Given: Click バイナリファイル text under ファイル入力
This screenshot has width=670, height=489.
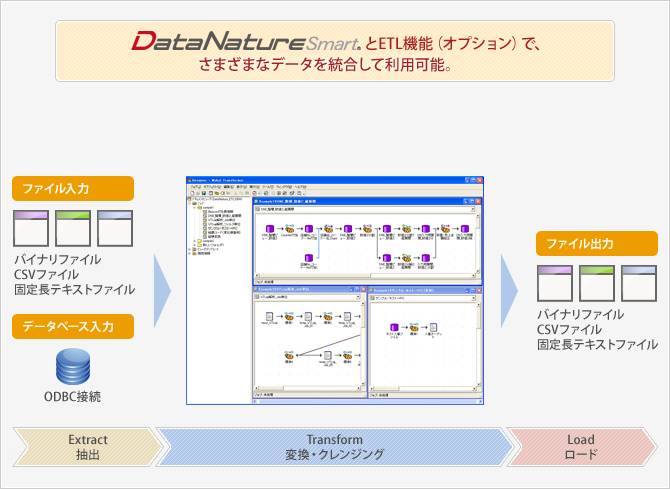Looking at the screenshot, I should pos(58,259).
